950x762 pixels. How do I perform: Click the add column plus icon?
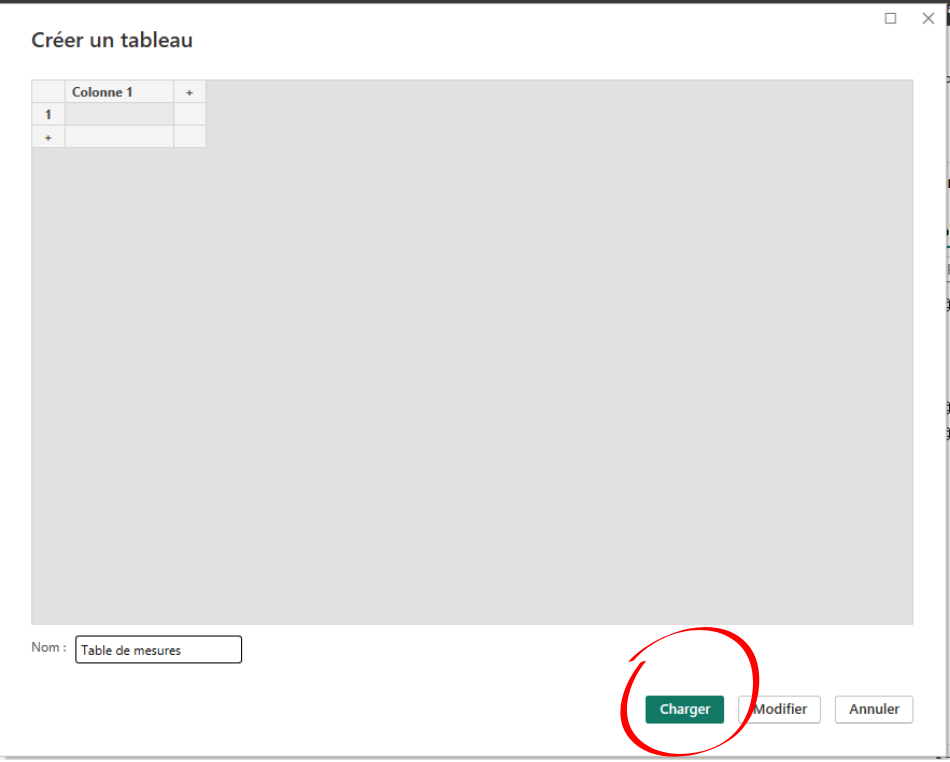[x=189, y=92]
